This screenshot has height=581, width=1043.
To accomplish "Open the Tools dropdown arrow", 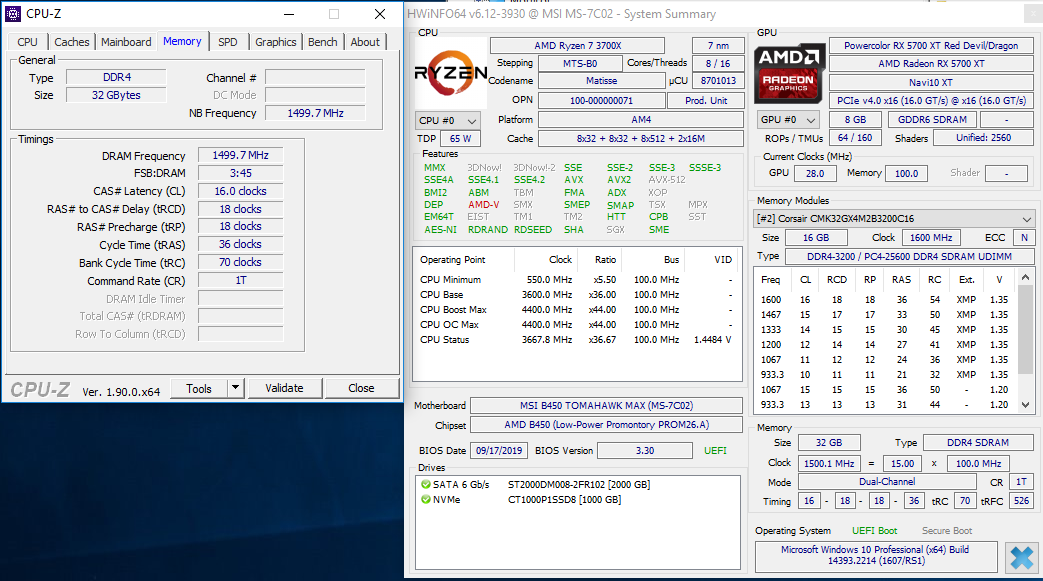I will tap(235, 387).
